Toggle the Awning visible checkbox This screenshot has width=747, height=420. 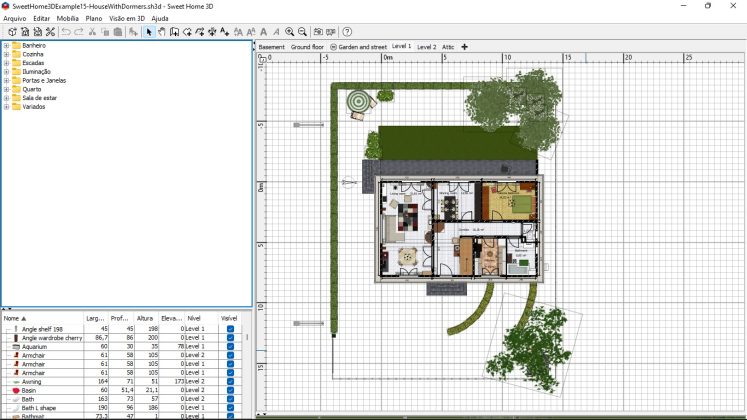(231, 381)
